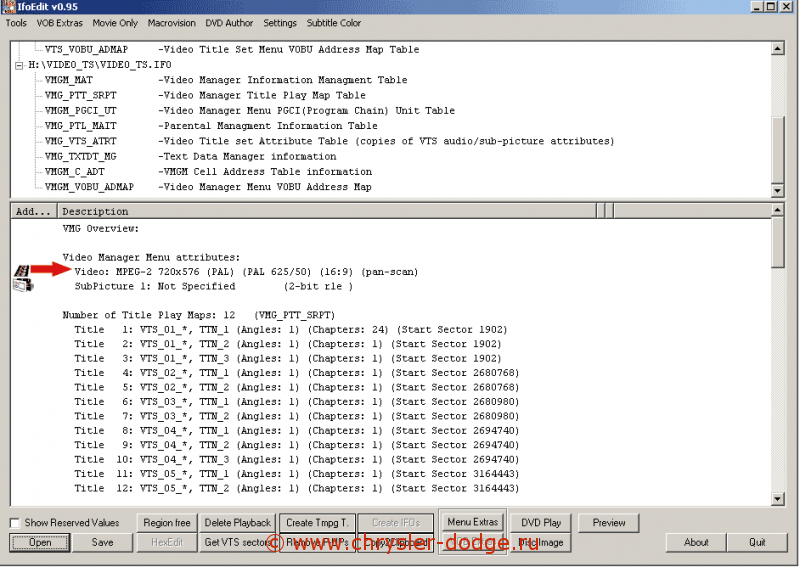This screenshot has width=800, height=567.
Task: Click the tree pane scrollbar thumb
Action: point(778,149)
